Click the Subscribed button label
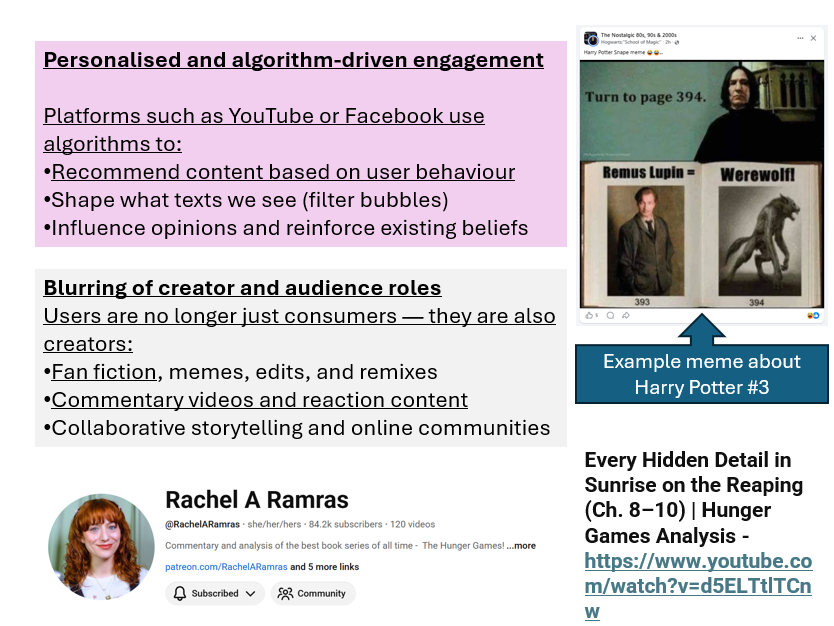 [x=215, y=593]
